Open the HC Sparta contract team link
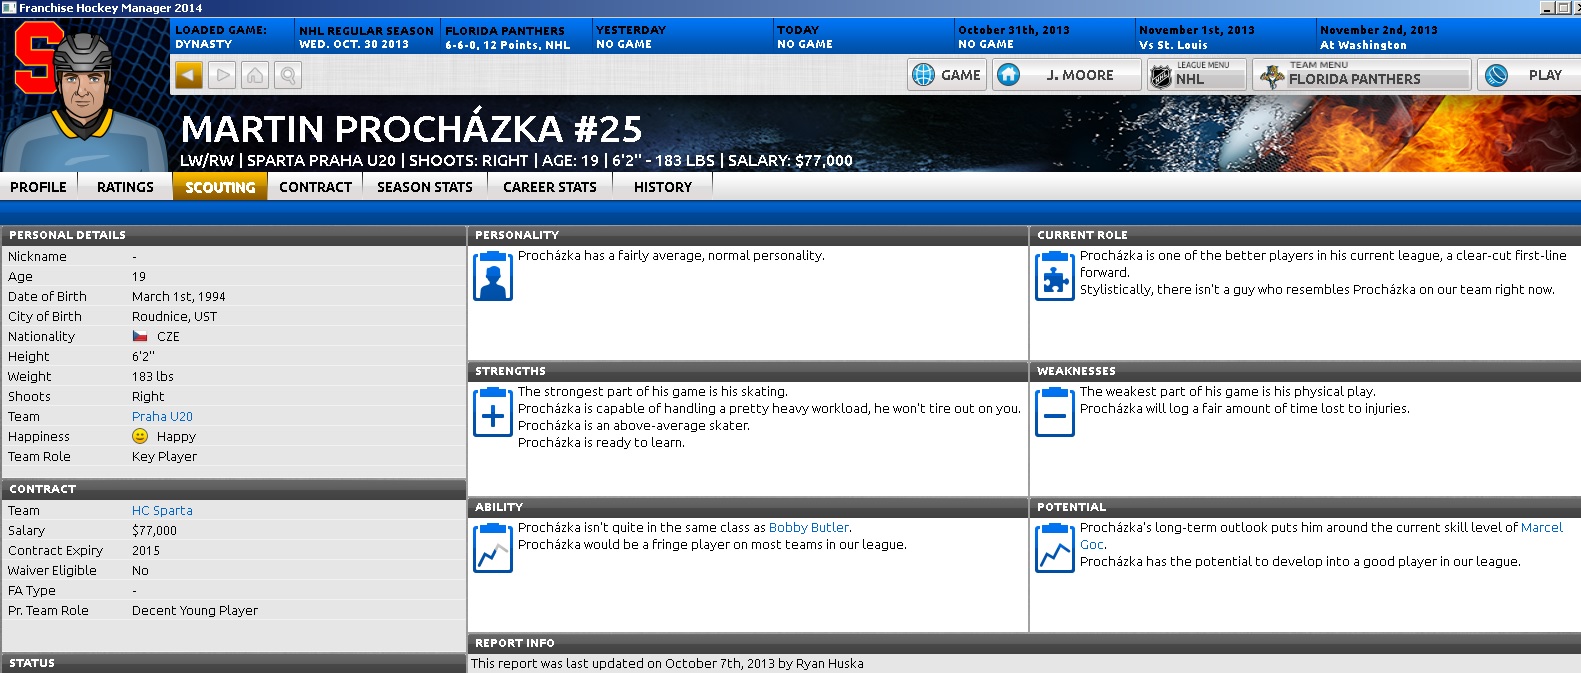This screenshot has width=1581, height=673. pyautogui.click(x=162, y=511)
